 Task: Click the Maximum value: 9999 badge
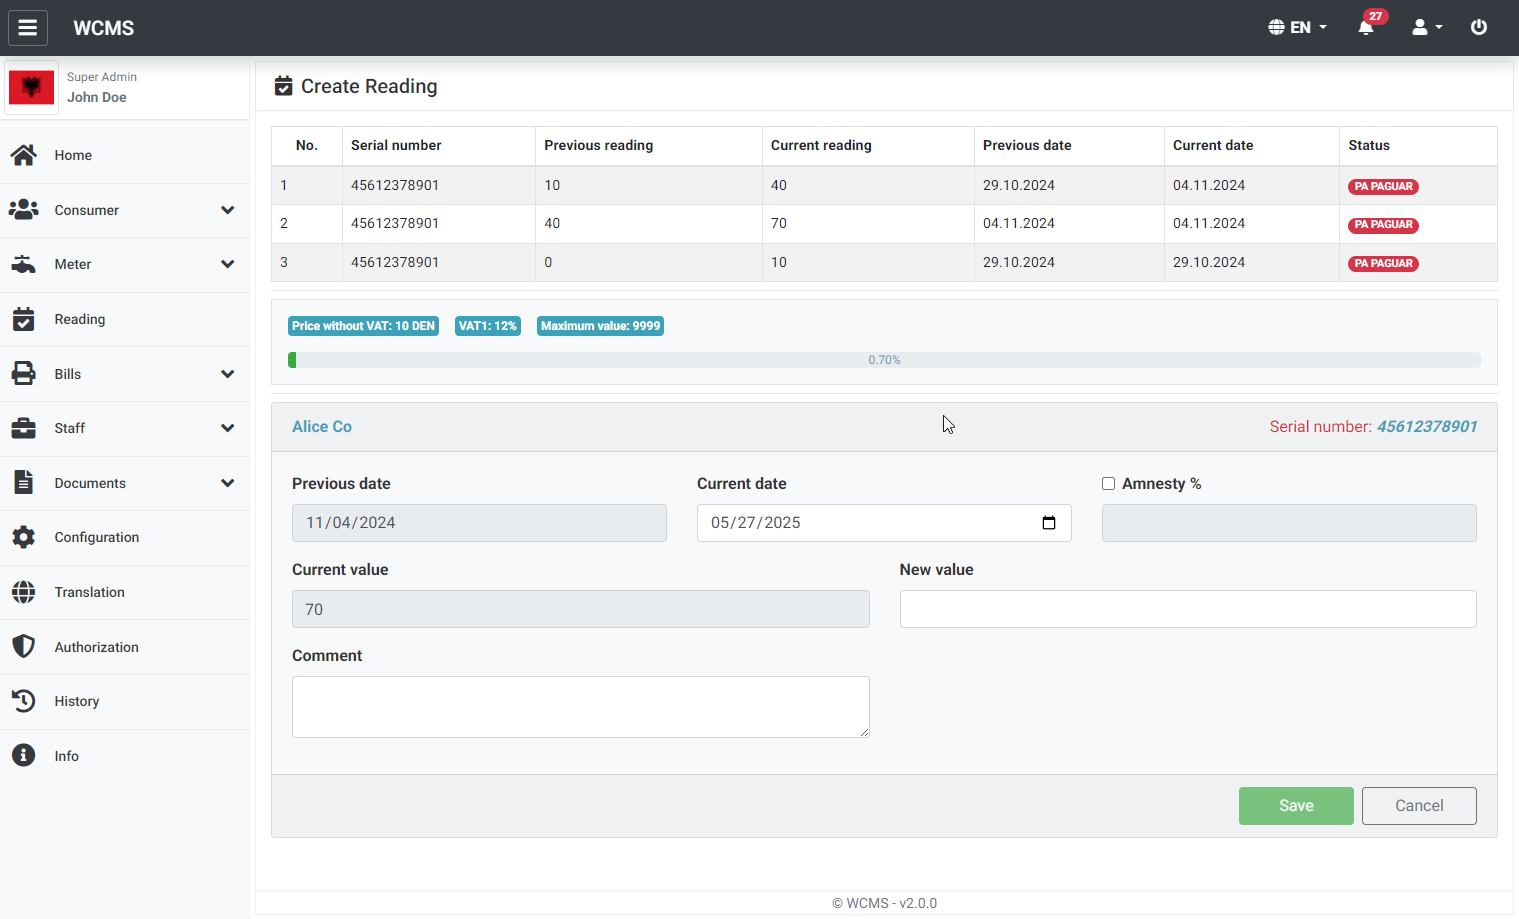click(x=600, y=326)
